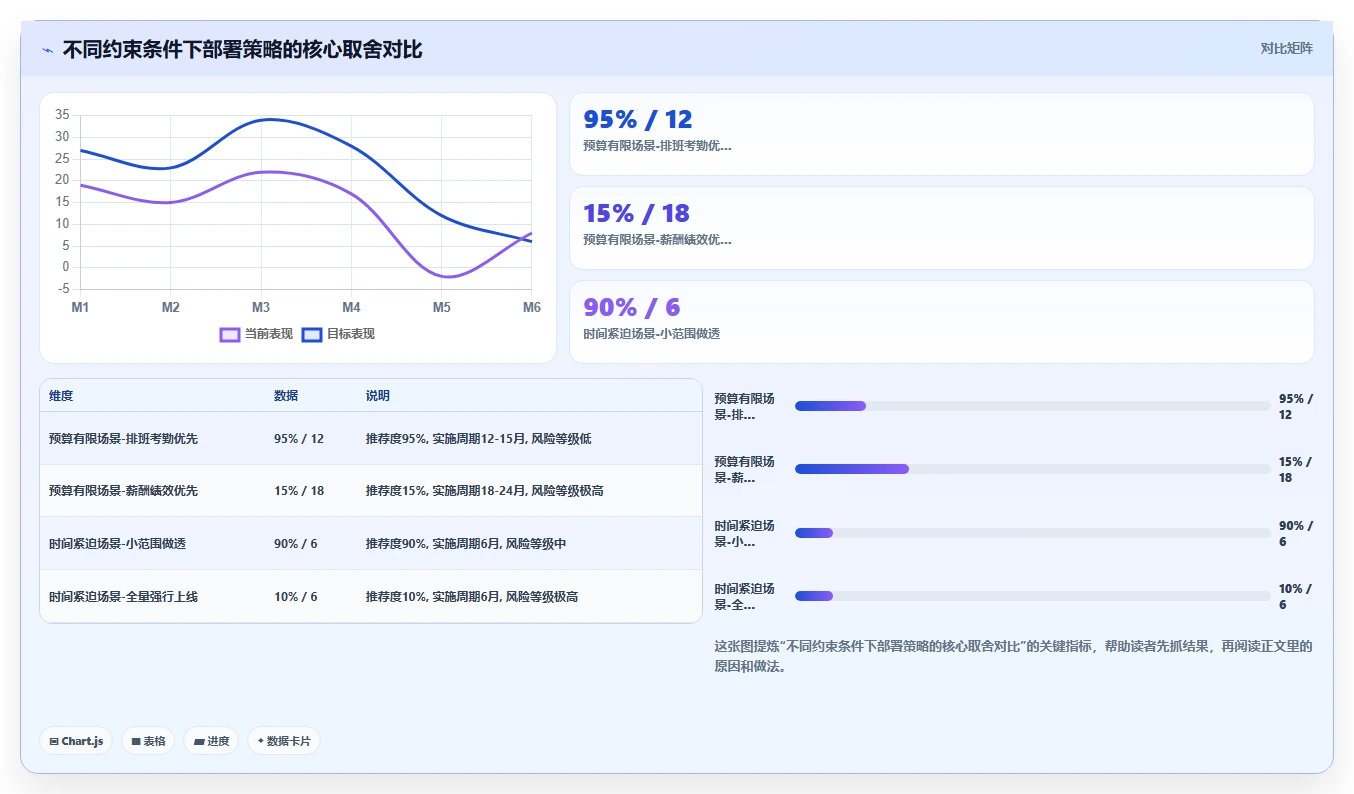The width and height of the screenshot is (1354, 794).
Task: Click the M3 peak on the blue line
Action: point(263,119)
